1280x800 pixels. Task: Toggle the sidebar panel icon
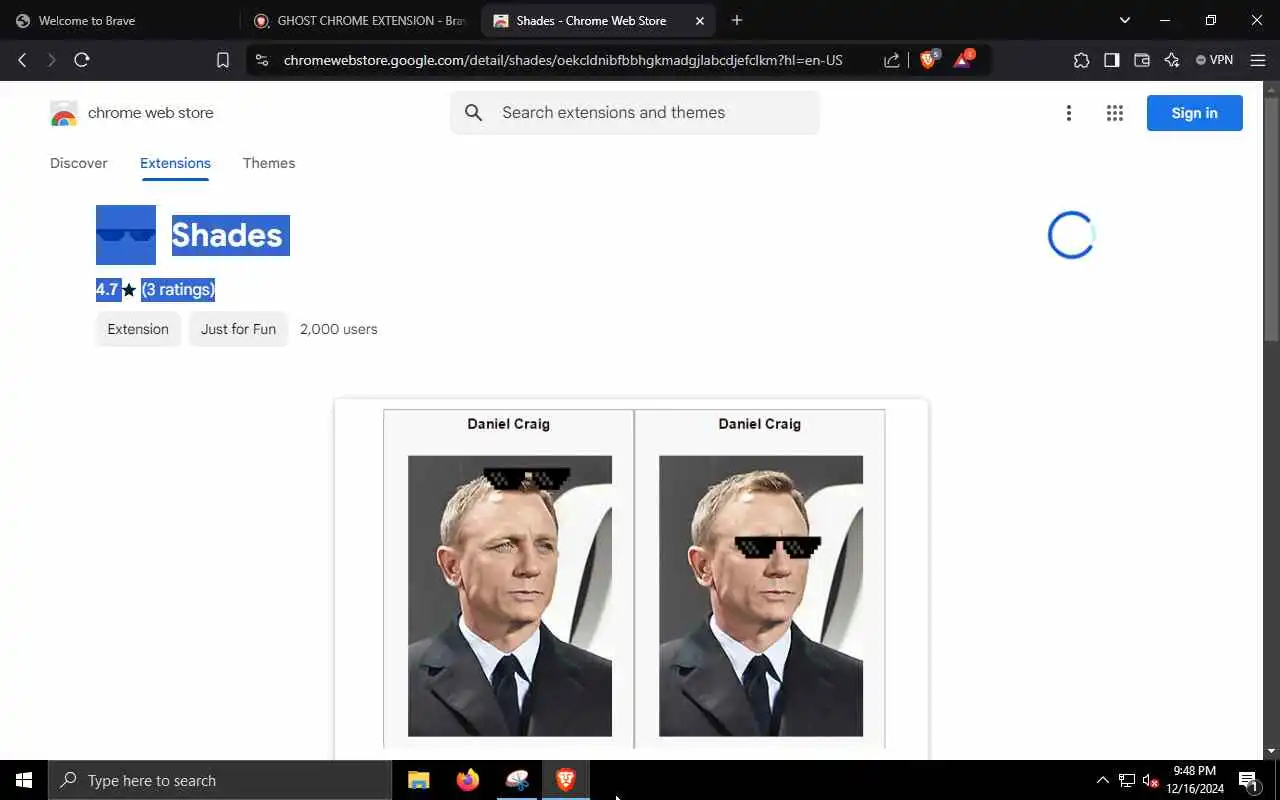coord(1111,60)
